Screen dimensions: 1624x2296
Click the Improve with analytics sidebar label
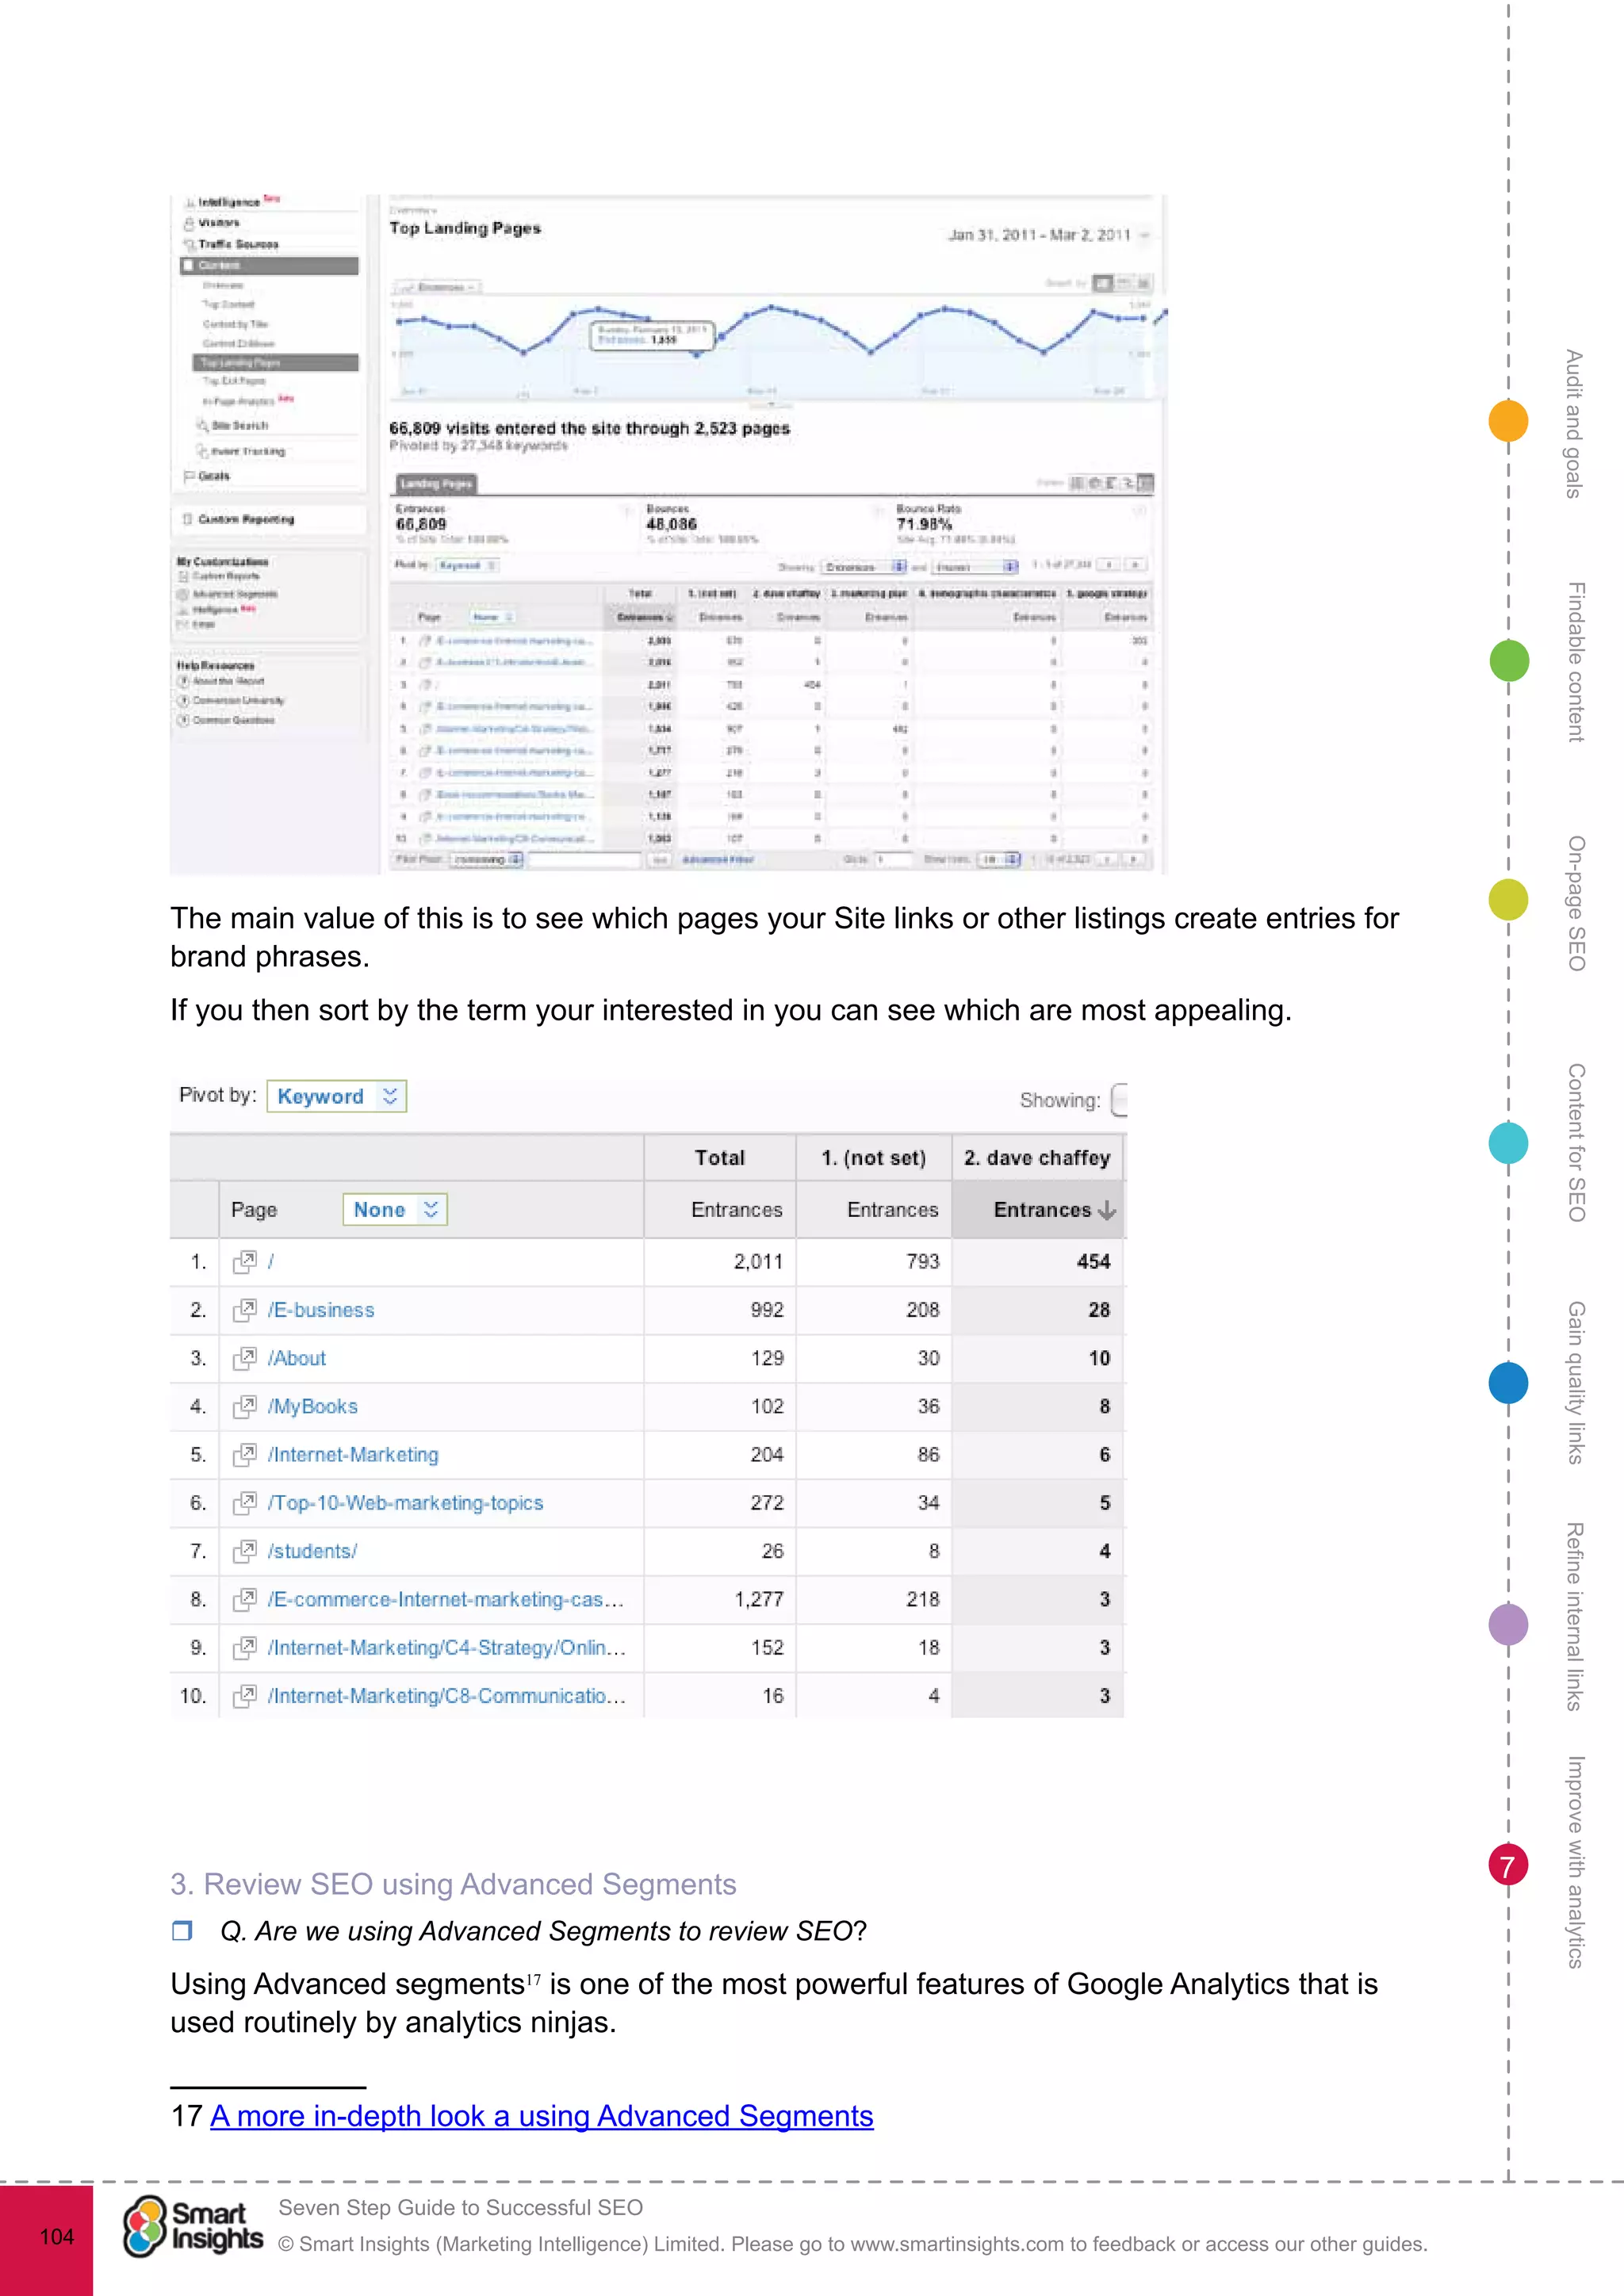pyautogui.click(x=1575, y=1862)
